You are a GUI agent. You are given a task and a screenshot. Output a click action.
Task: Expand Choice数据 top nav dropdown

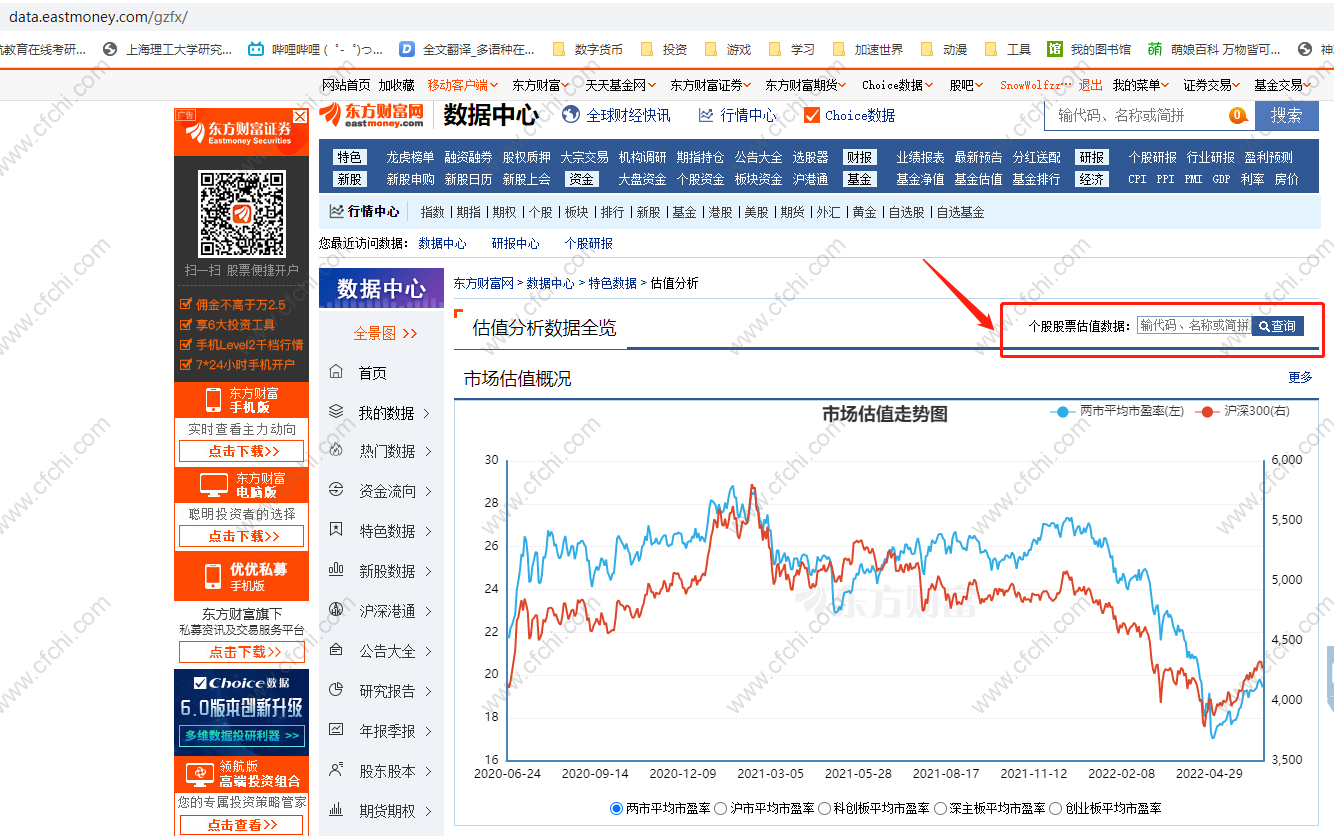898,85
